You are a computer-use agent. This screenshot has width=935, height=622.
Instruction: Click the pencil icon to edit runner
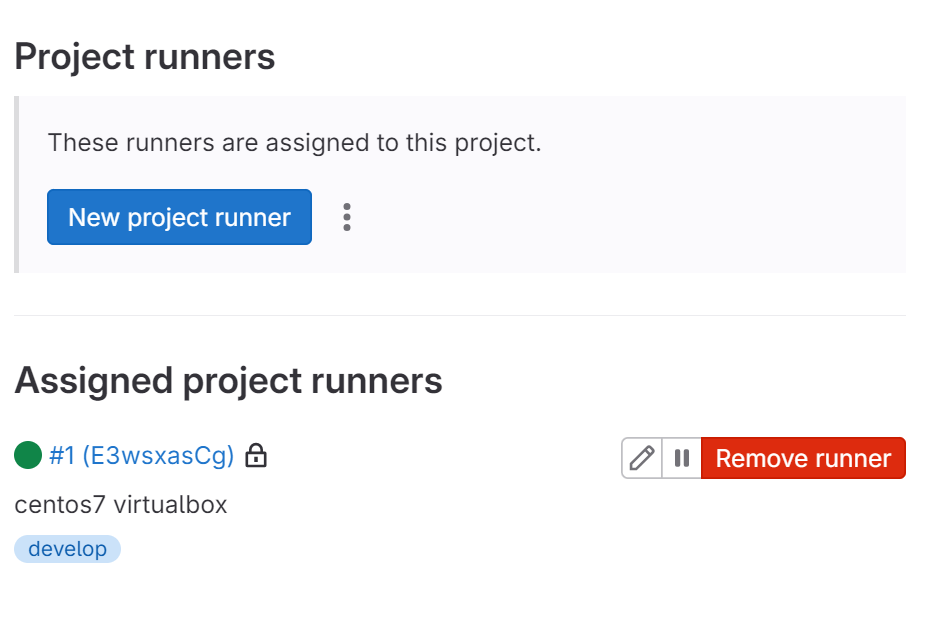(642, 458)
